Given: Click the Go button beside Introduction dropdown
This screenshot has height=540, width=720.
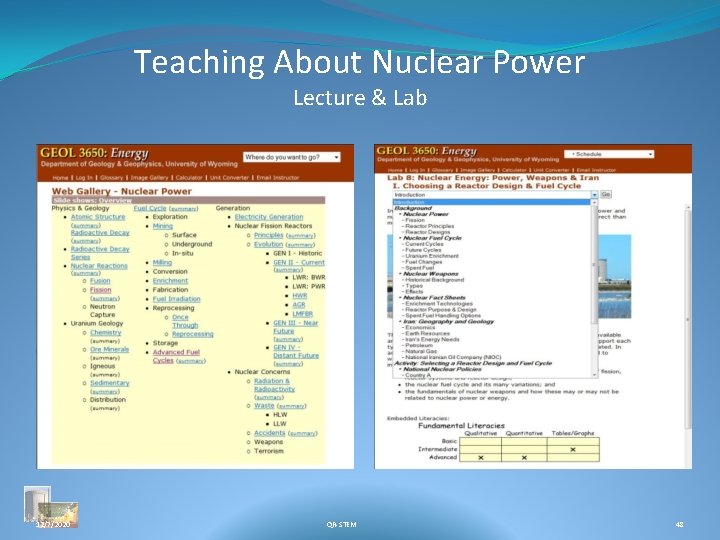Looking at the screenshot, I should (x=606, y=194).
